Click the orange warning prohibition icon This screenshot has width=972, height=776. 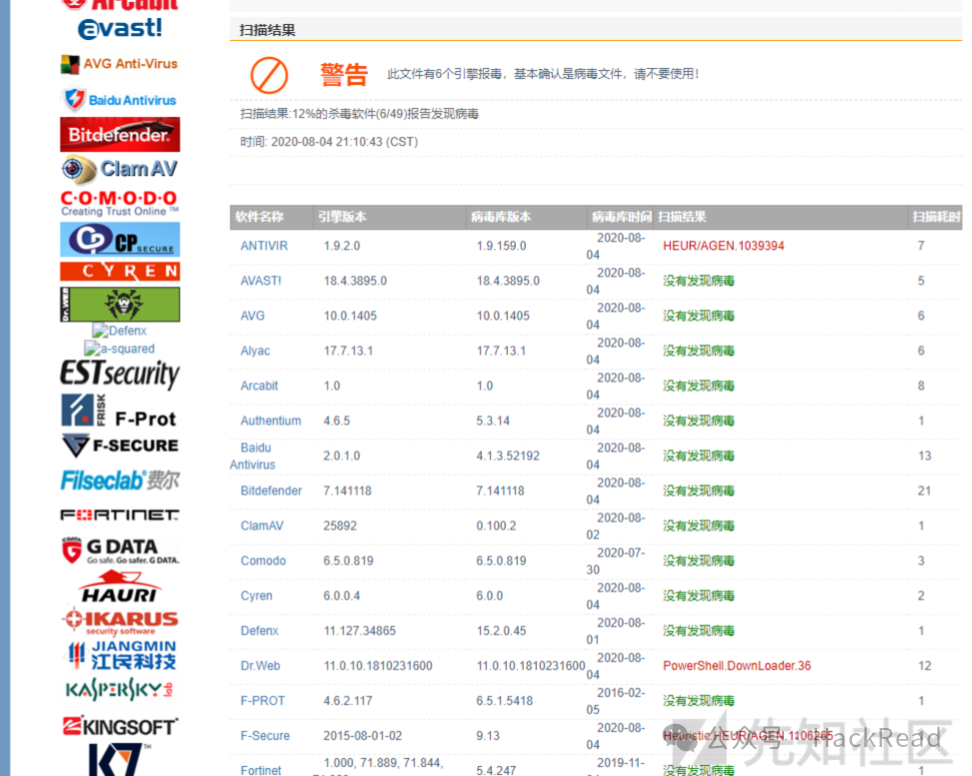(x=268, y=75)
